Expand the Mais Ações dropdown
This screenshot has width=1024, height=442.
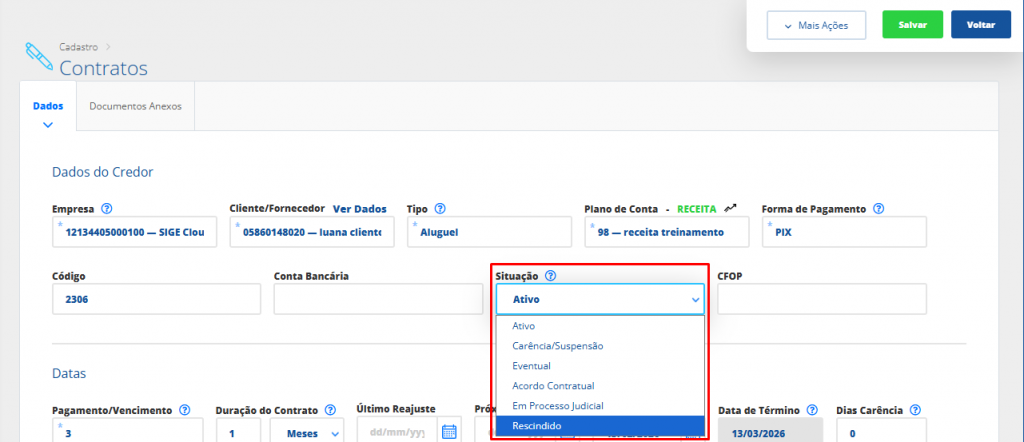click(816, 25)
